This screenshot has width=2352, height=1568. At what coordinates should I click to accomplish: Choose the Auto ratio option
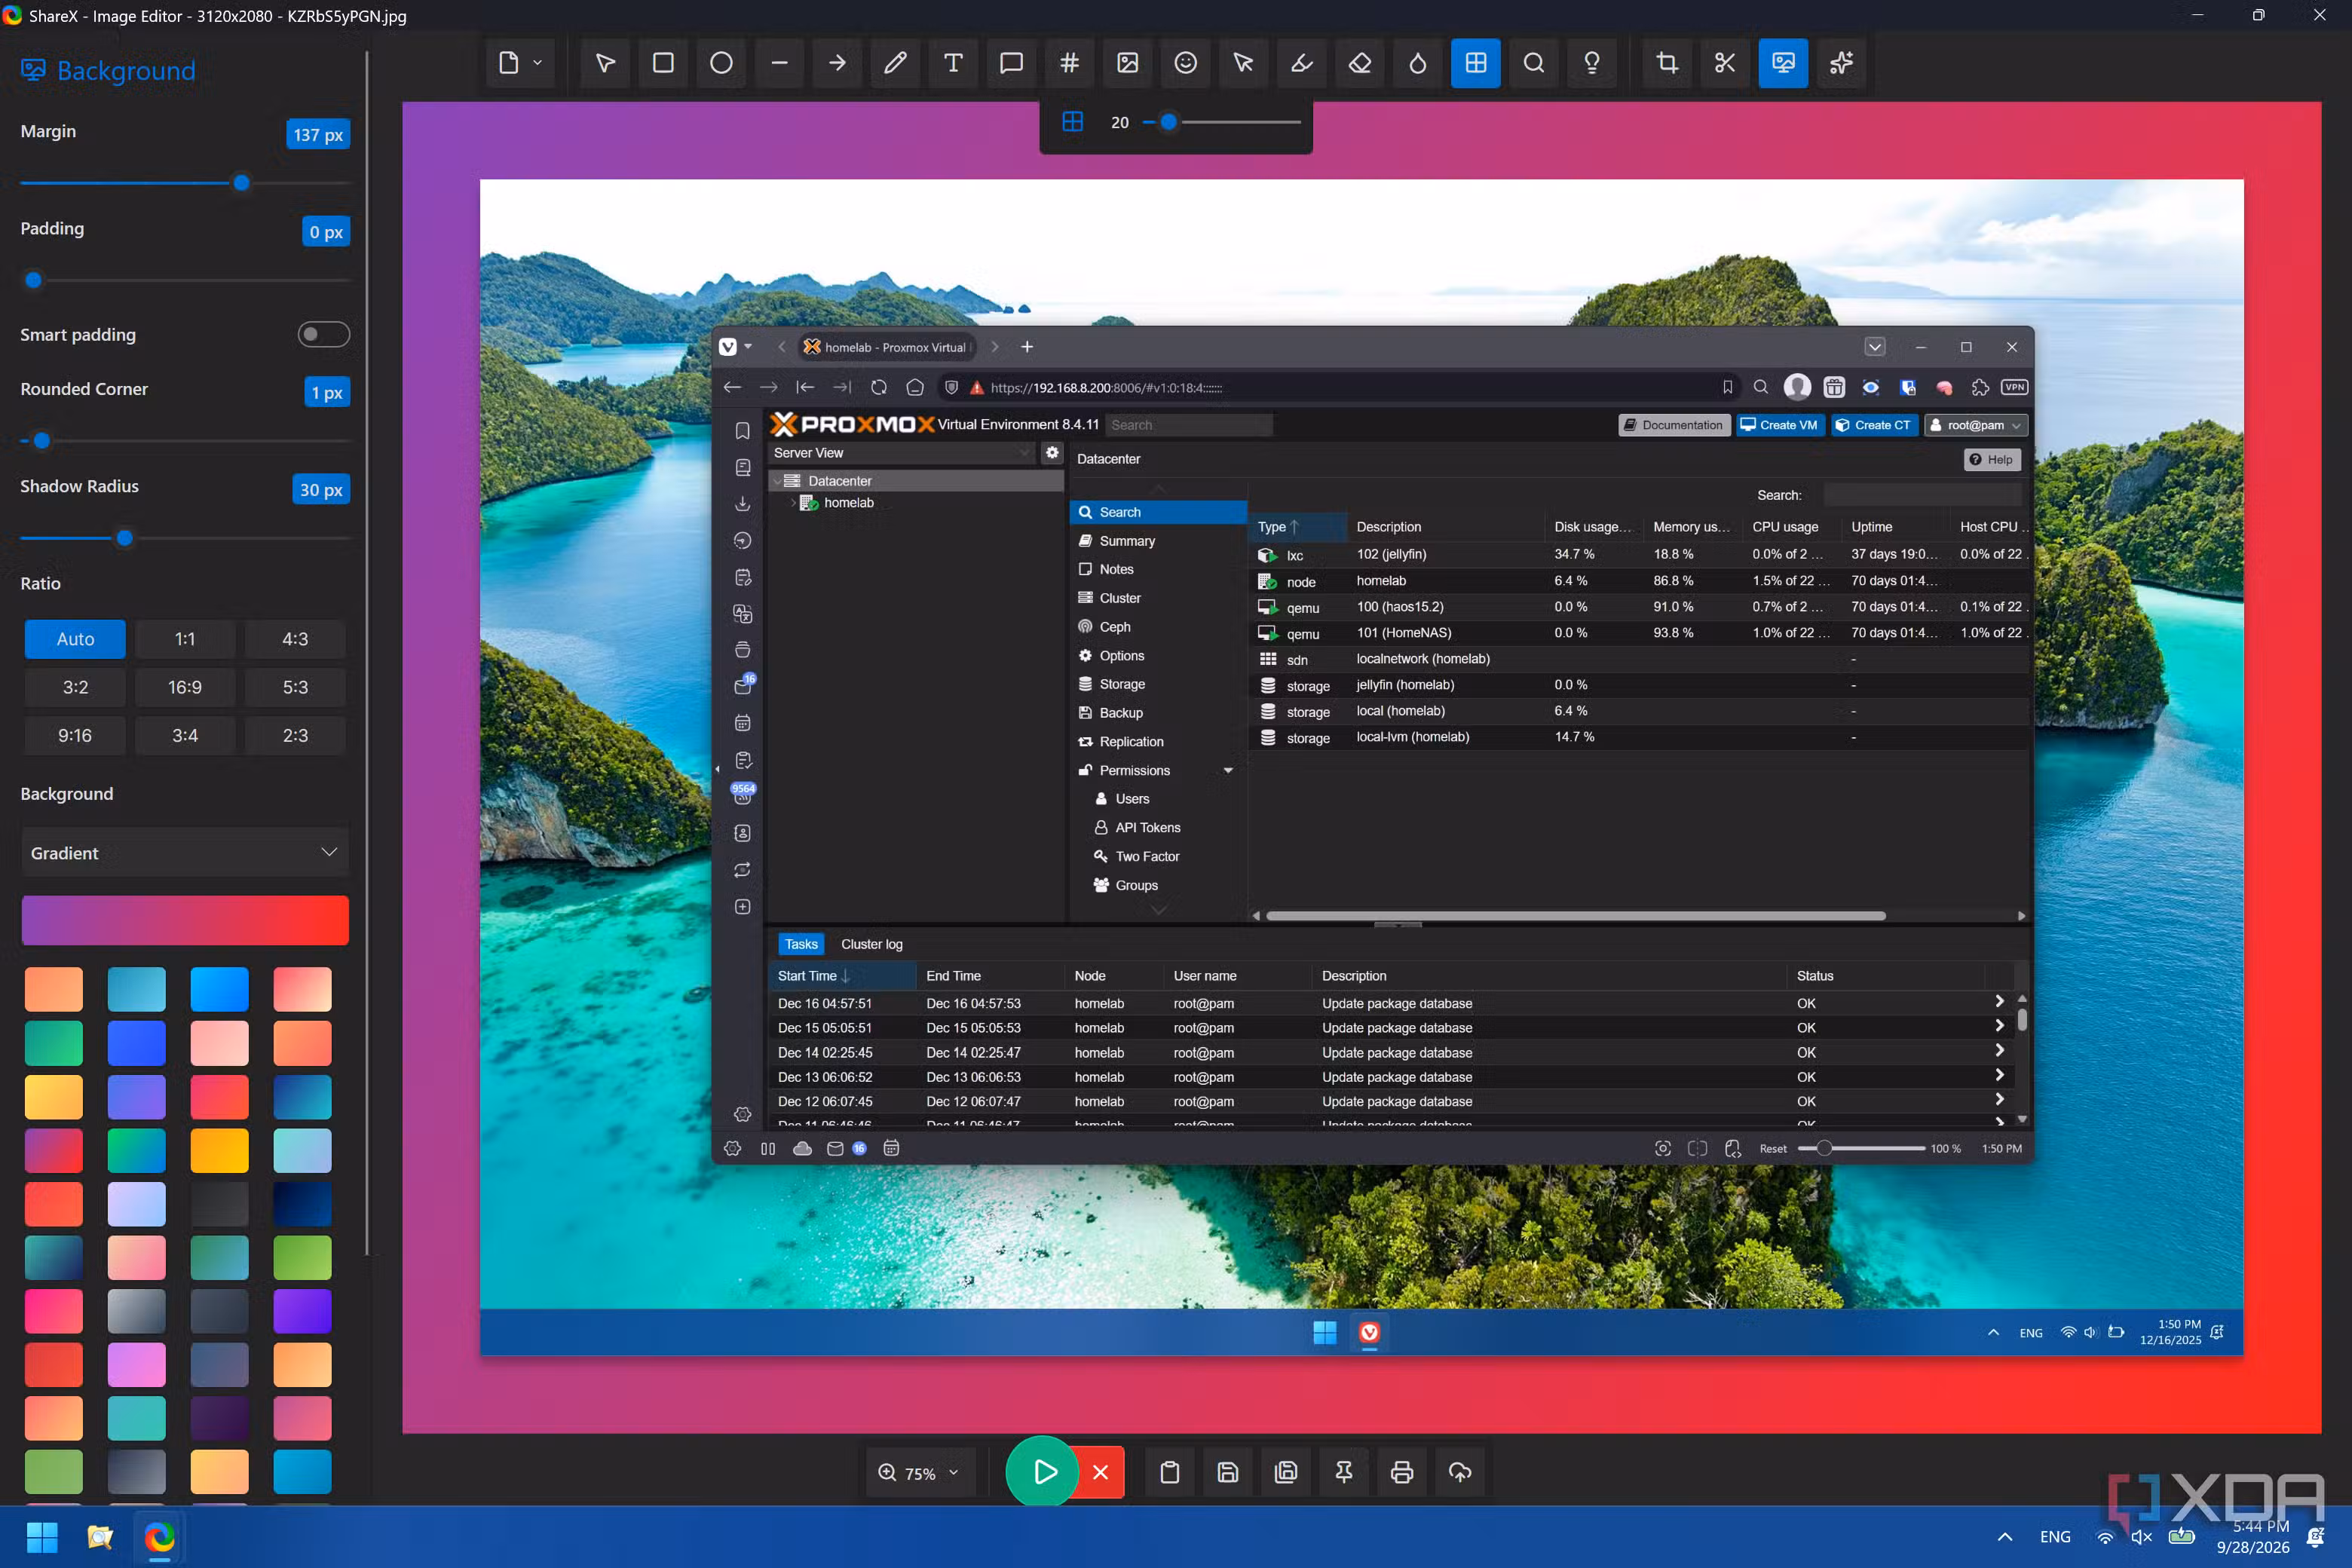pyautogui.click(x=75, y=639)
